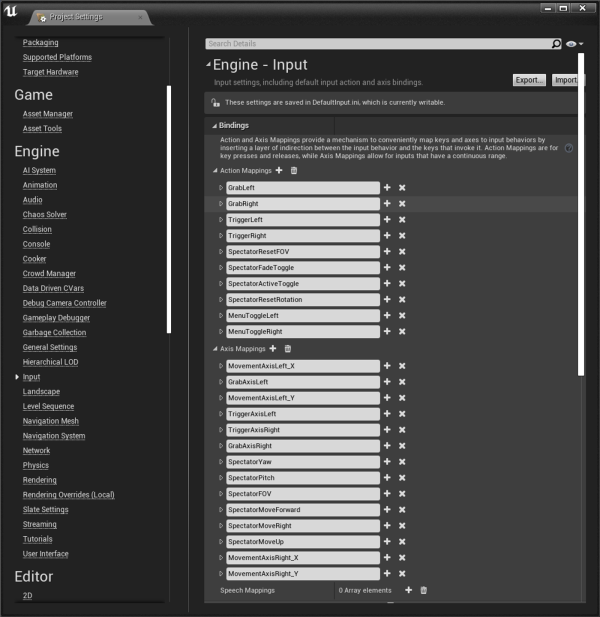Close the Project Settings tab
The height and width of the screenshot is (617, 600).
pos(140,17)
